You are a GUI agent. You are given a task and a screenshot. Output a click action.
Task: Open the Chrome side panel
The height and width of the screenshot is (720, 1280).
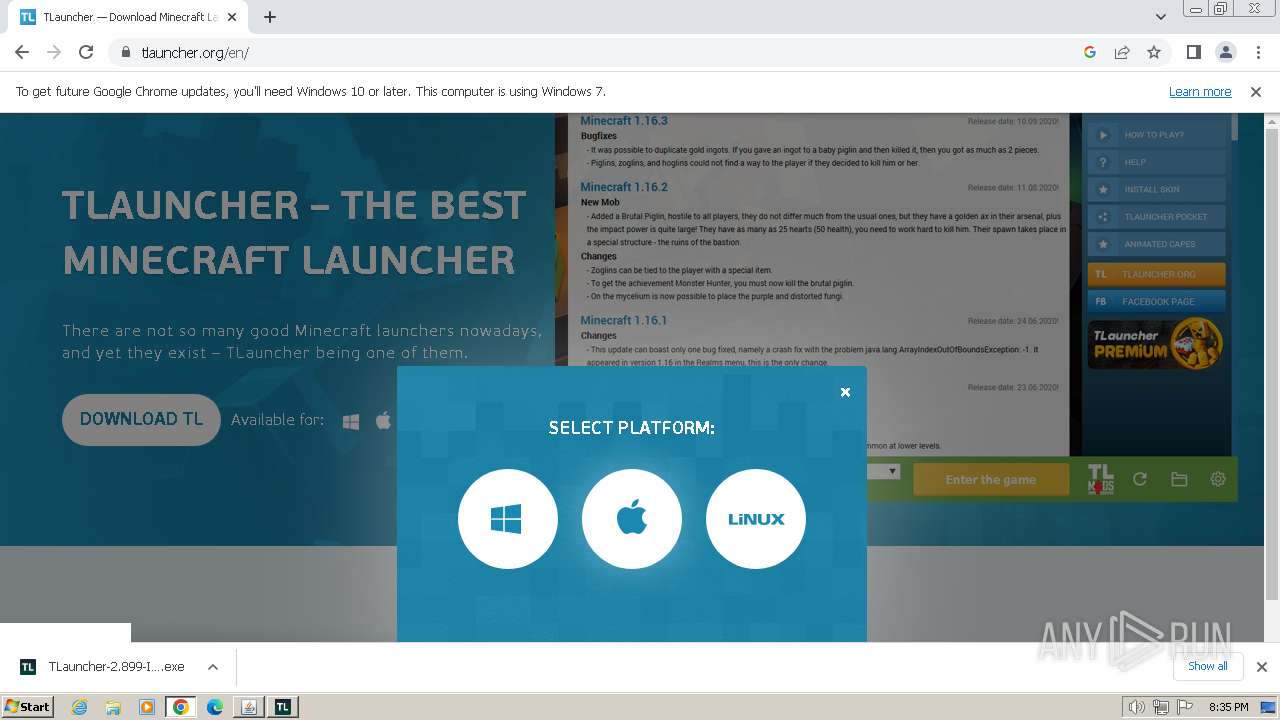[1193, 52]
